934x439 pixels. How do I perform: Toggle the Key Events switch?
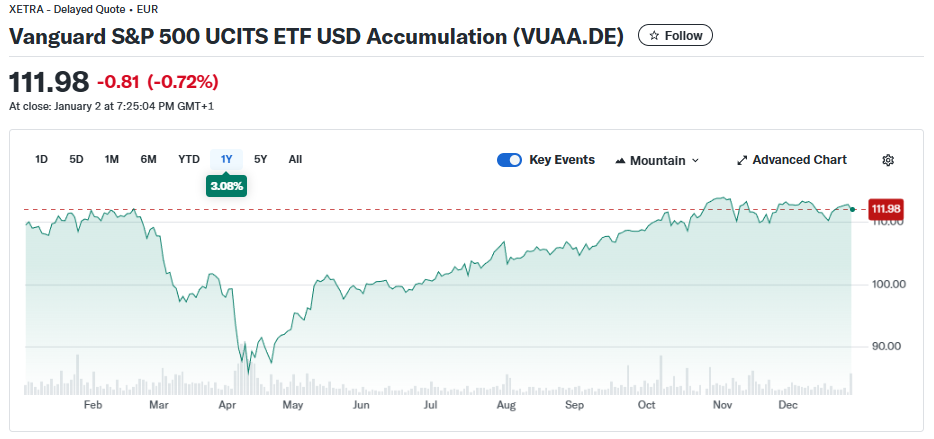(x=510, y=160)
